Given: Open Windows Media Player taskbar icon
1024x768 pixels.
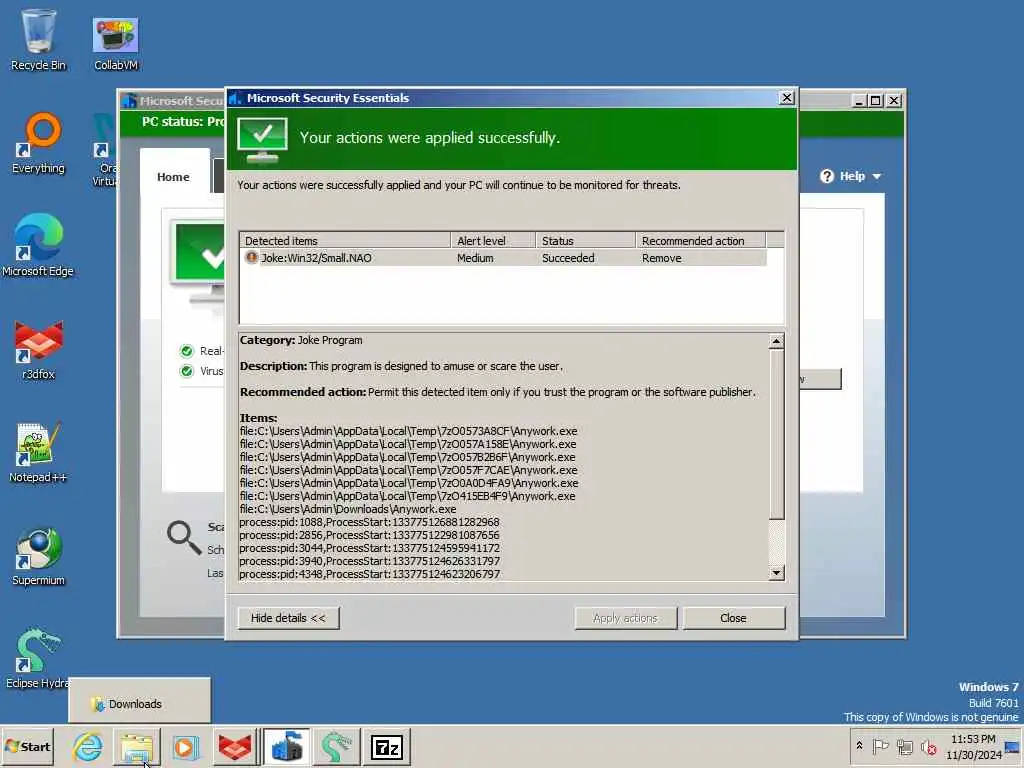Looking at the screenshot, I should [185, 746].
